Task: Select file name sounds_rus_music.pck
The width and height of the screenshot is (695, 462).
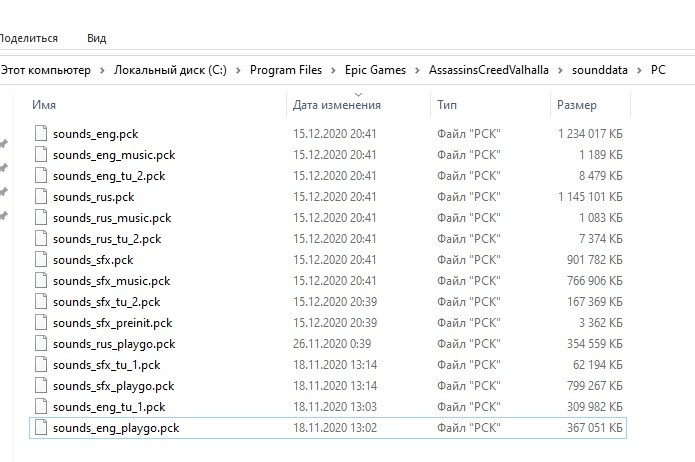Action: [112, 218]
